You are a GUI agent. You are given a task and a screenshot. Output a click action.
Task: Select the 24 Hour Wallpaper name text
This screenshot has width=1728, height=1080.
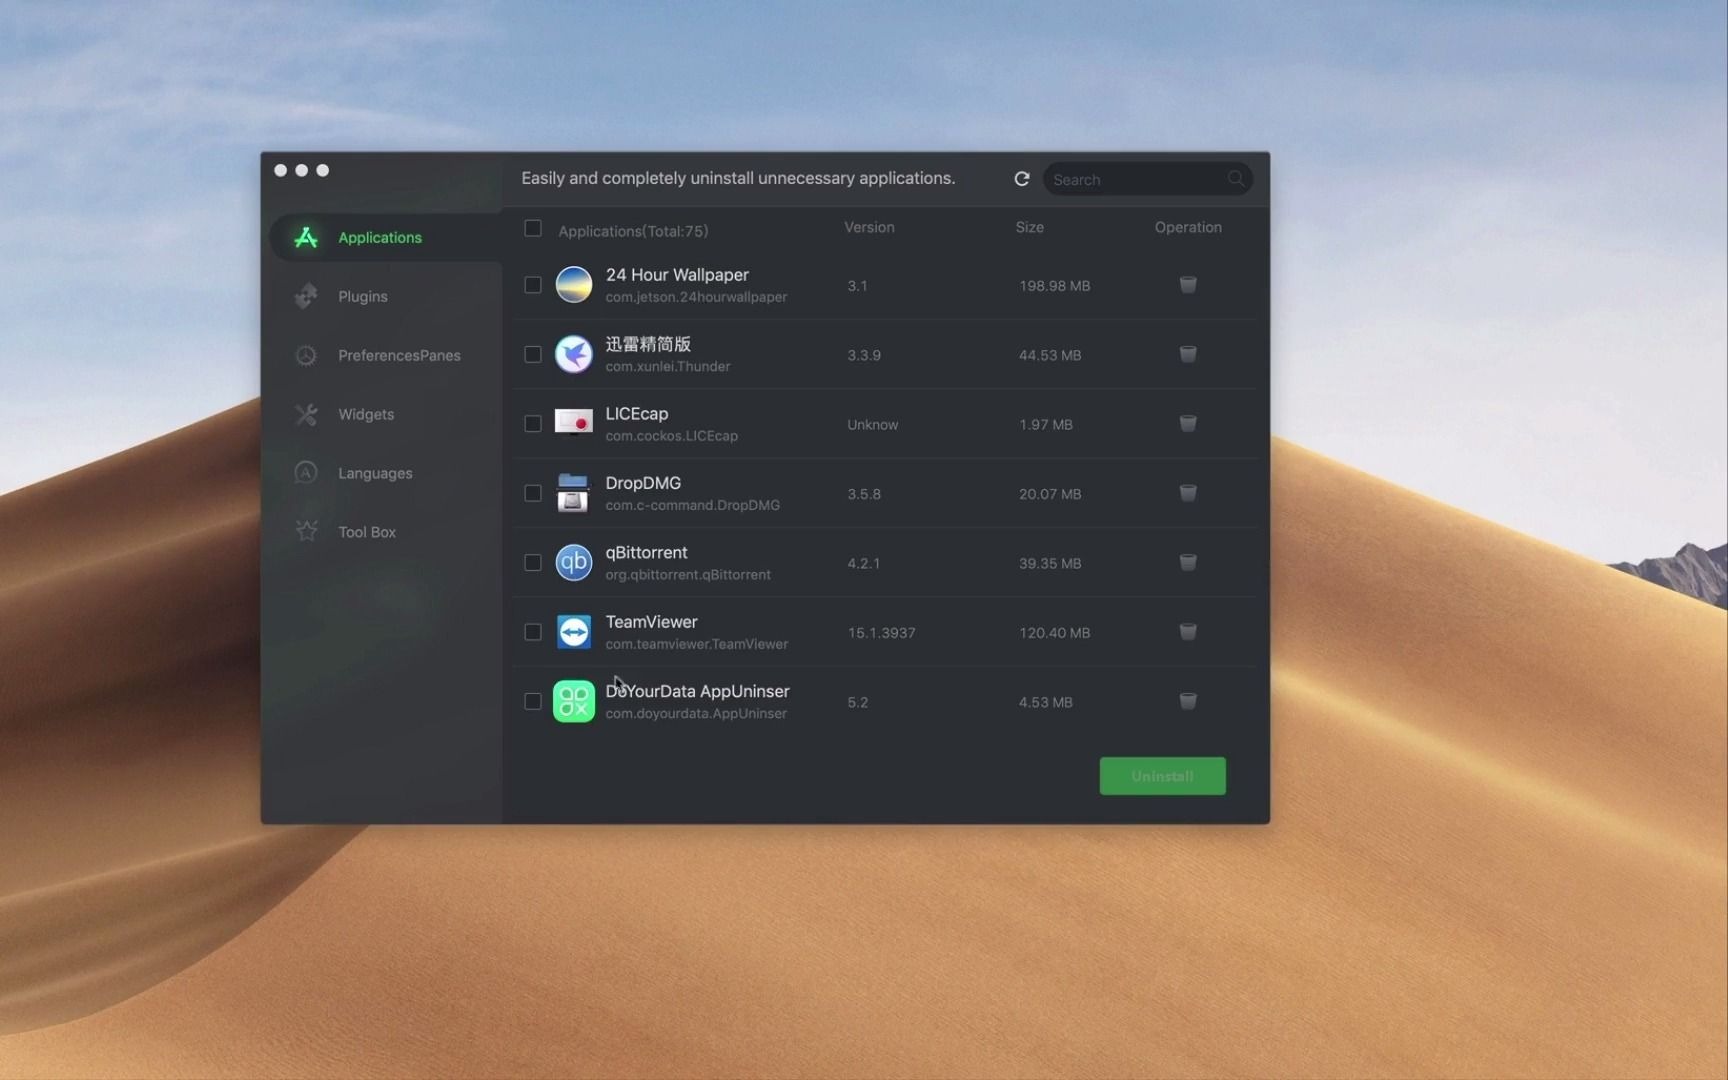click(x=677, y=275)
